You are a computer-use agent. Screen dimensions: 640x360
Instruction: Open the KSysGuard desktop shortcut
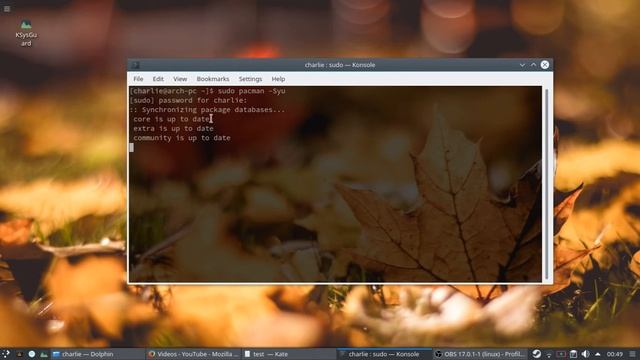coord(26,33)
